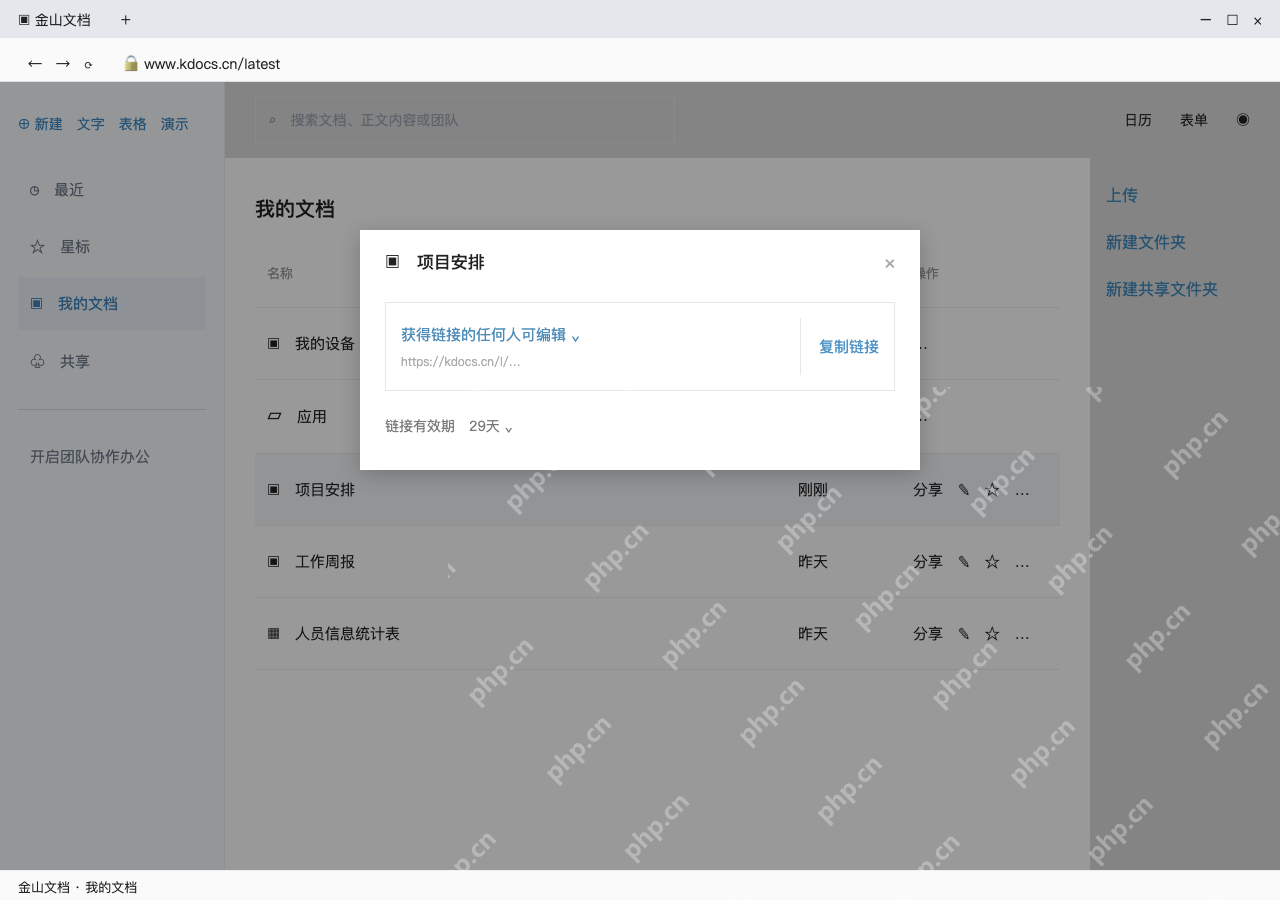Click 分享 for 人员信息统计表 row
This screenshot has height=900, width=1280.
(928, 634)
